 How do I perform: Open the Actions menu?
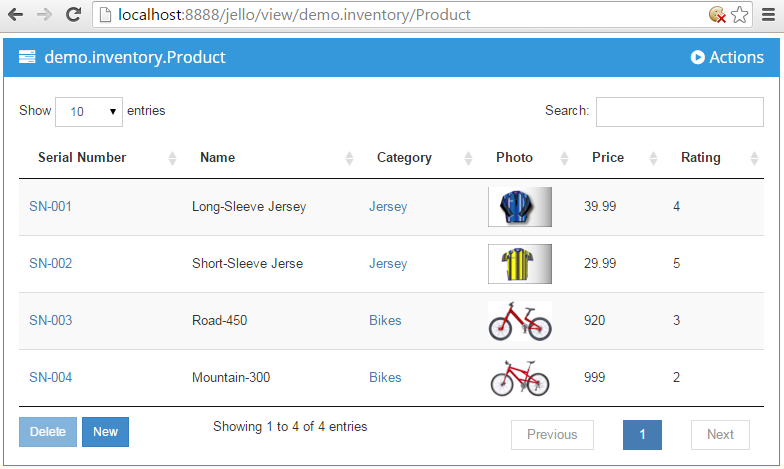[727, 58]
